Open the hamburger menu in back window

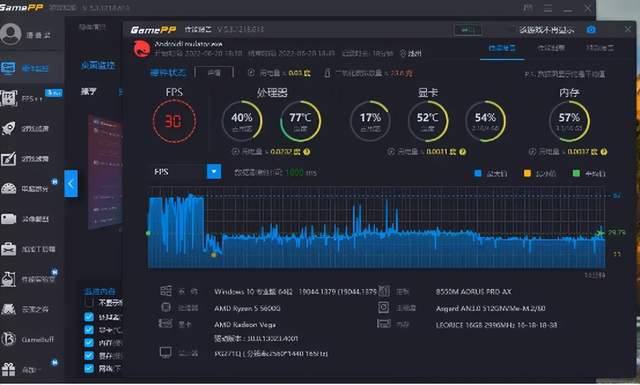pyautogui.click(x=548, y=8)
